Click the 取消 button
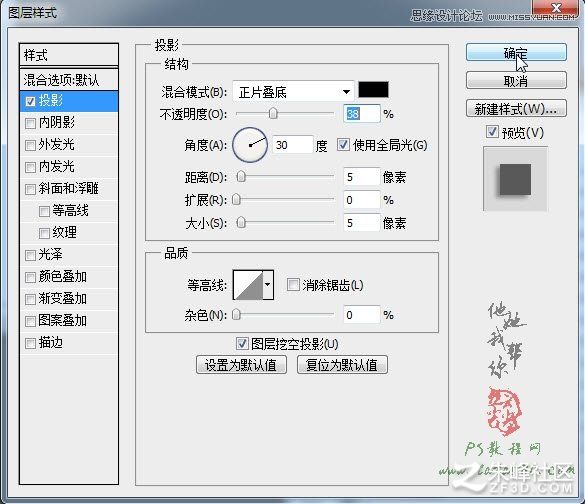The image size is (585, 504). 516,80
